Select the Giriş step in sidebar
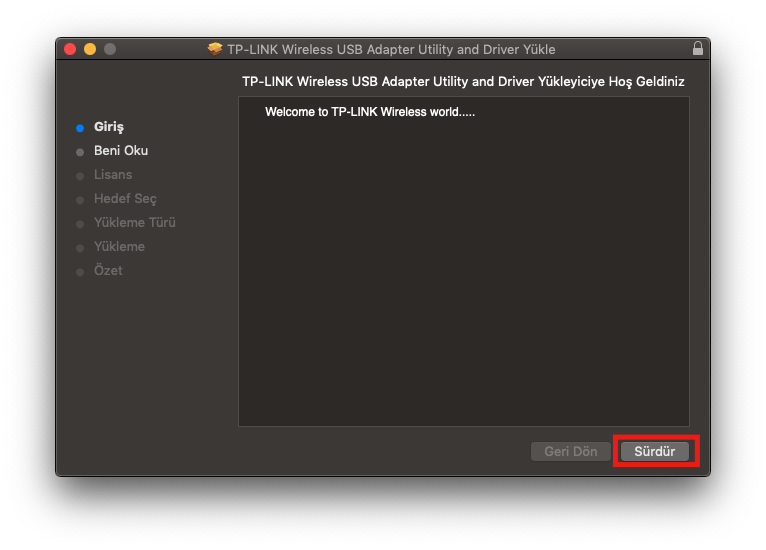This screenshot has height=550, width=766. (109, 127)
